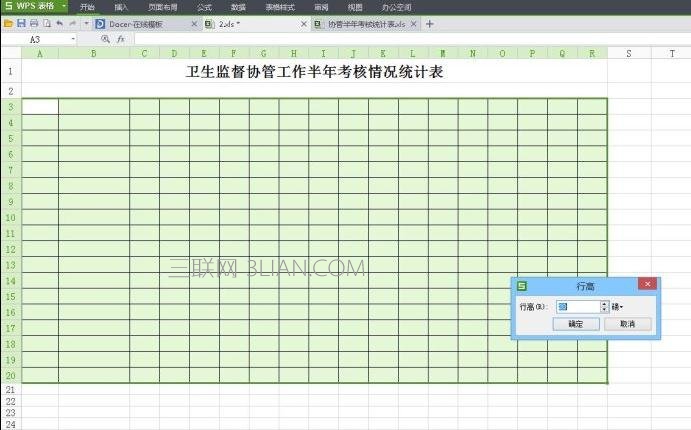Click 取消 in the 行高 dialog
This screenshot has width=691, height=430.
coord(628,324)
